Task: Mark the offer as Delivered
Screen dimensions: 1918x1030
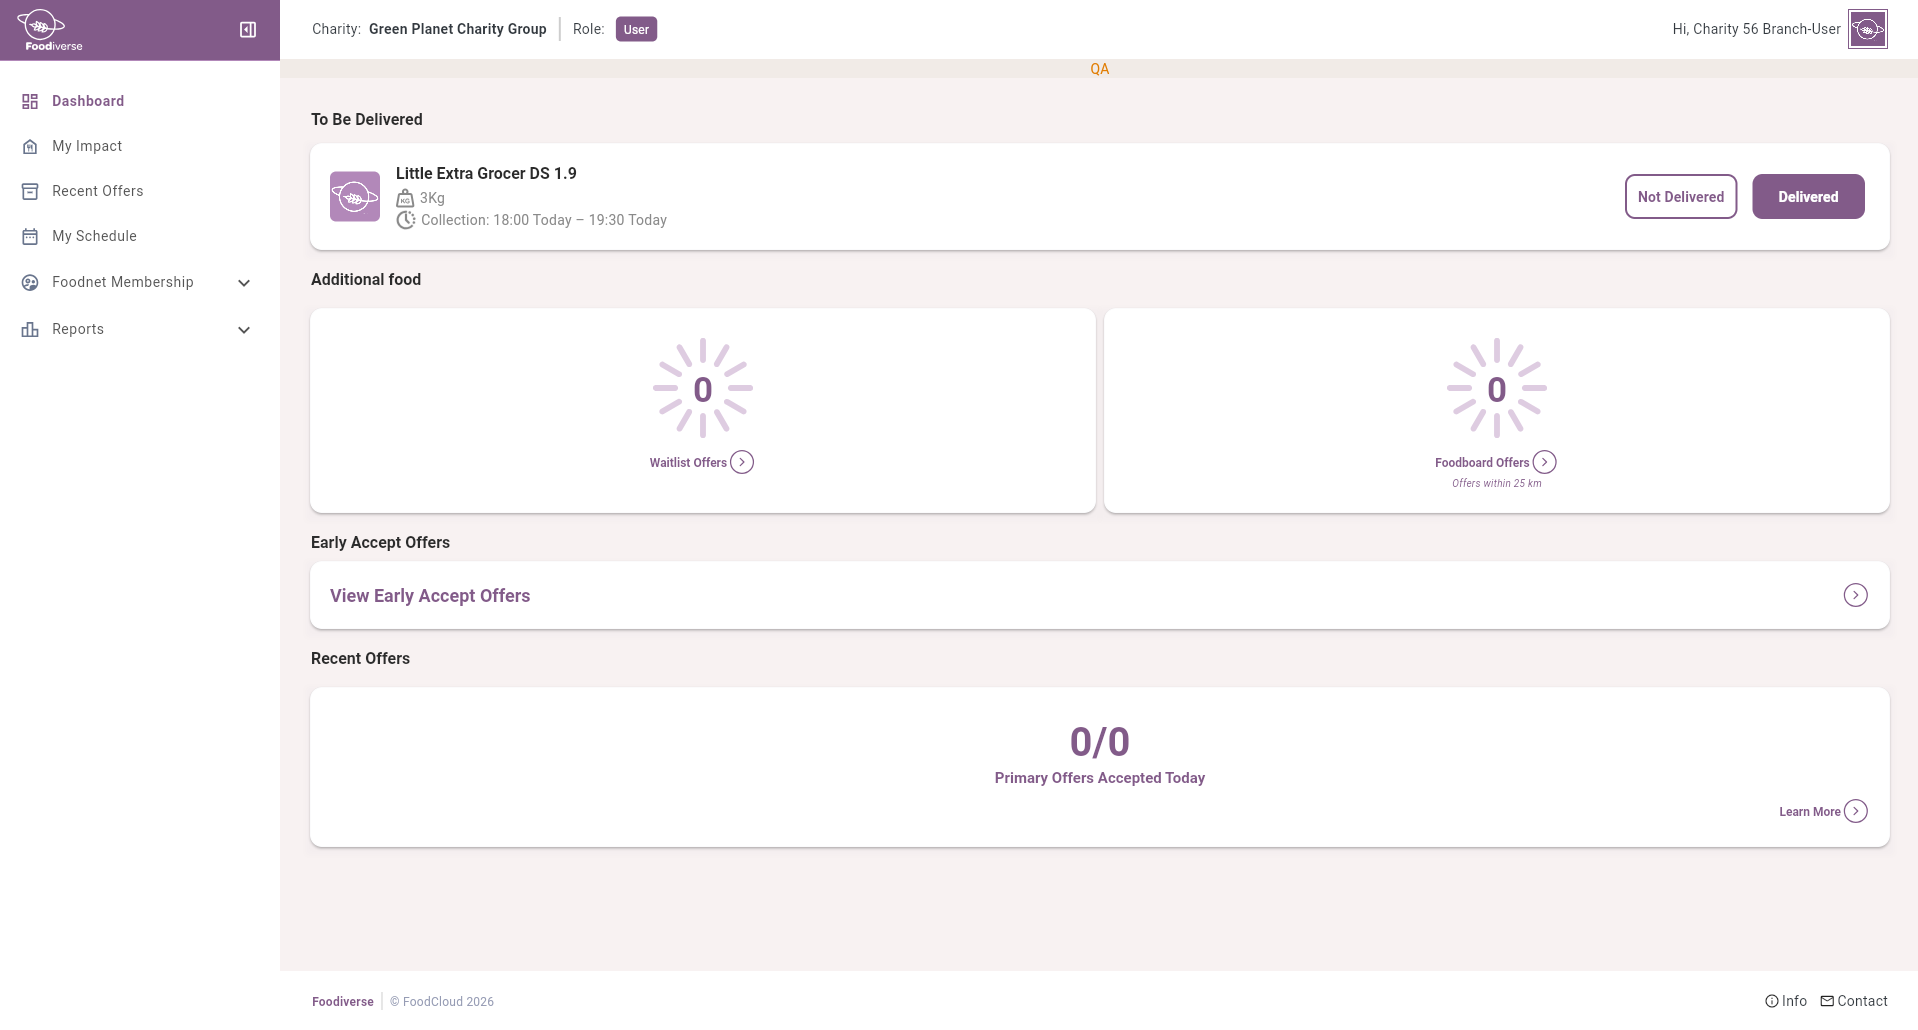Action: coord(1808,196)
